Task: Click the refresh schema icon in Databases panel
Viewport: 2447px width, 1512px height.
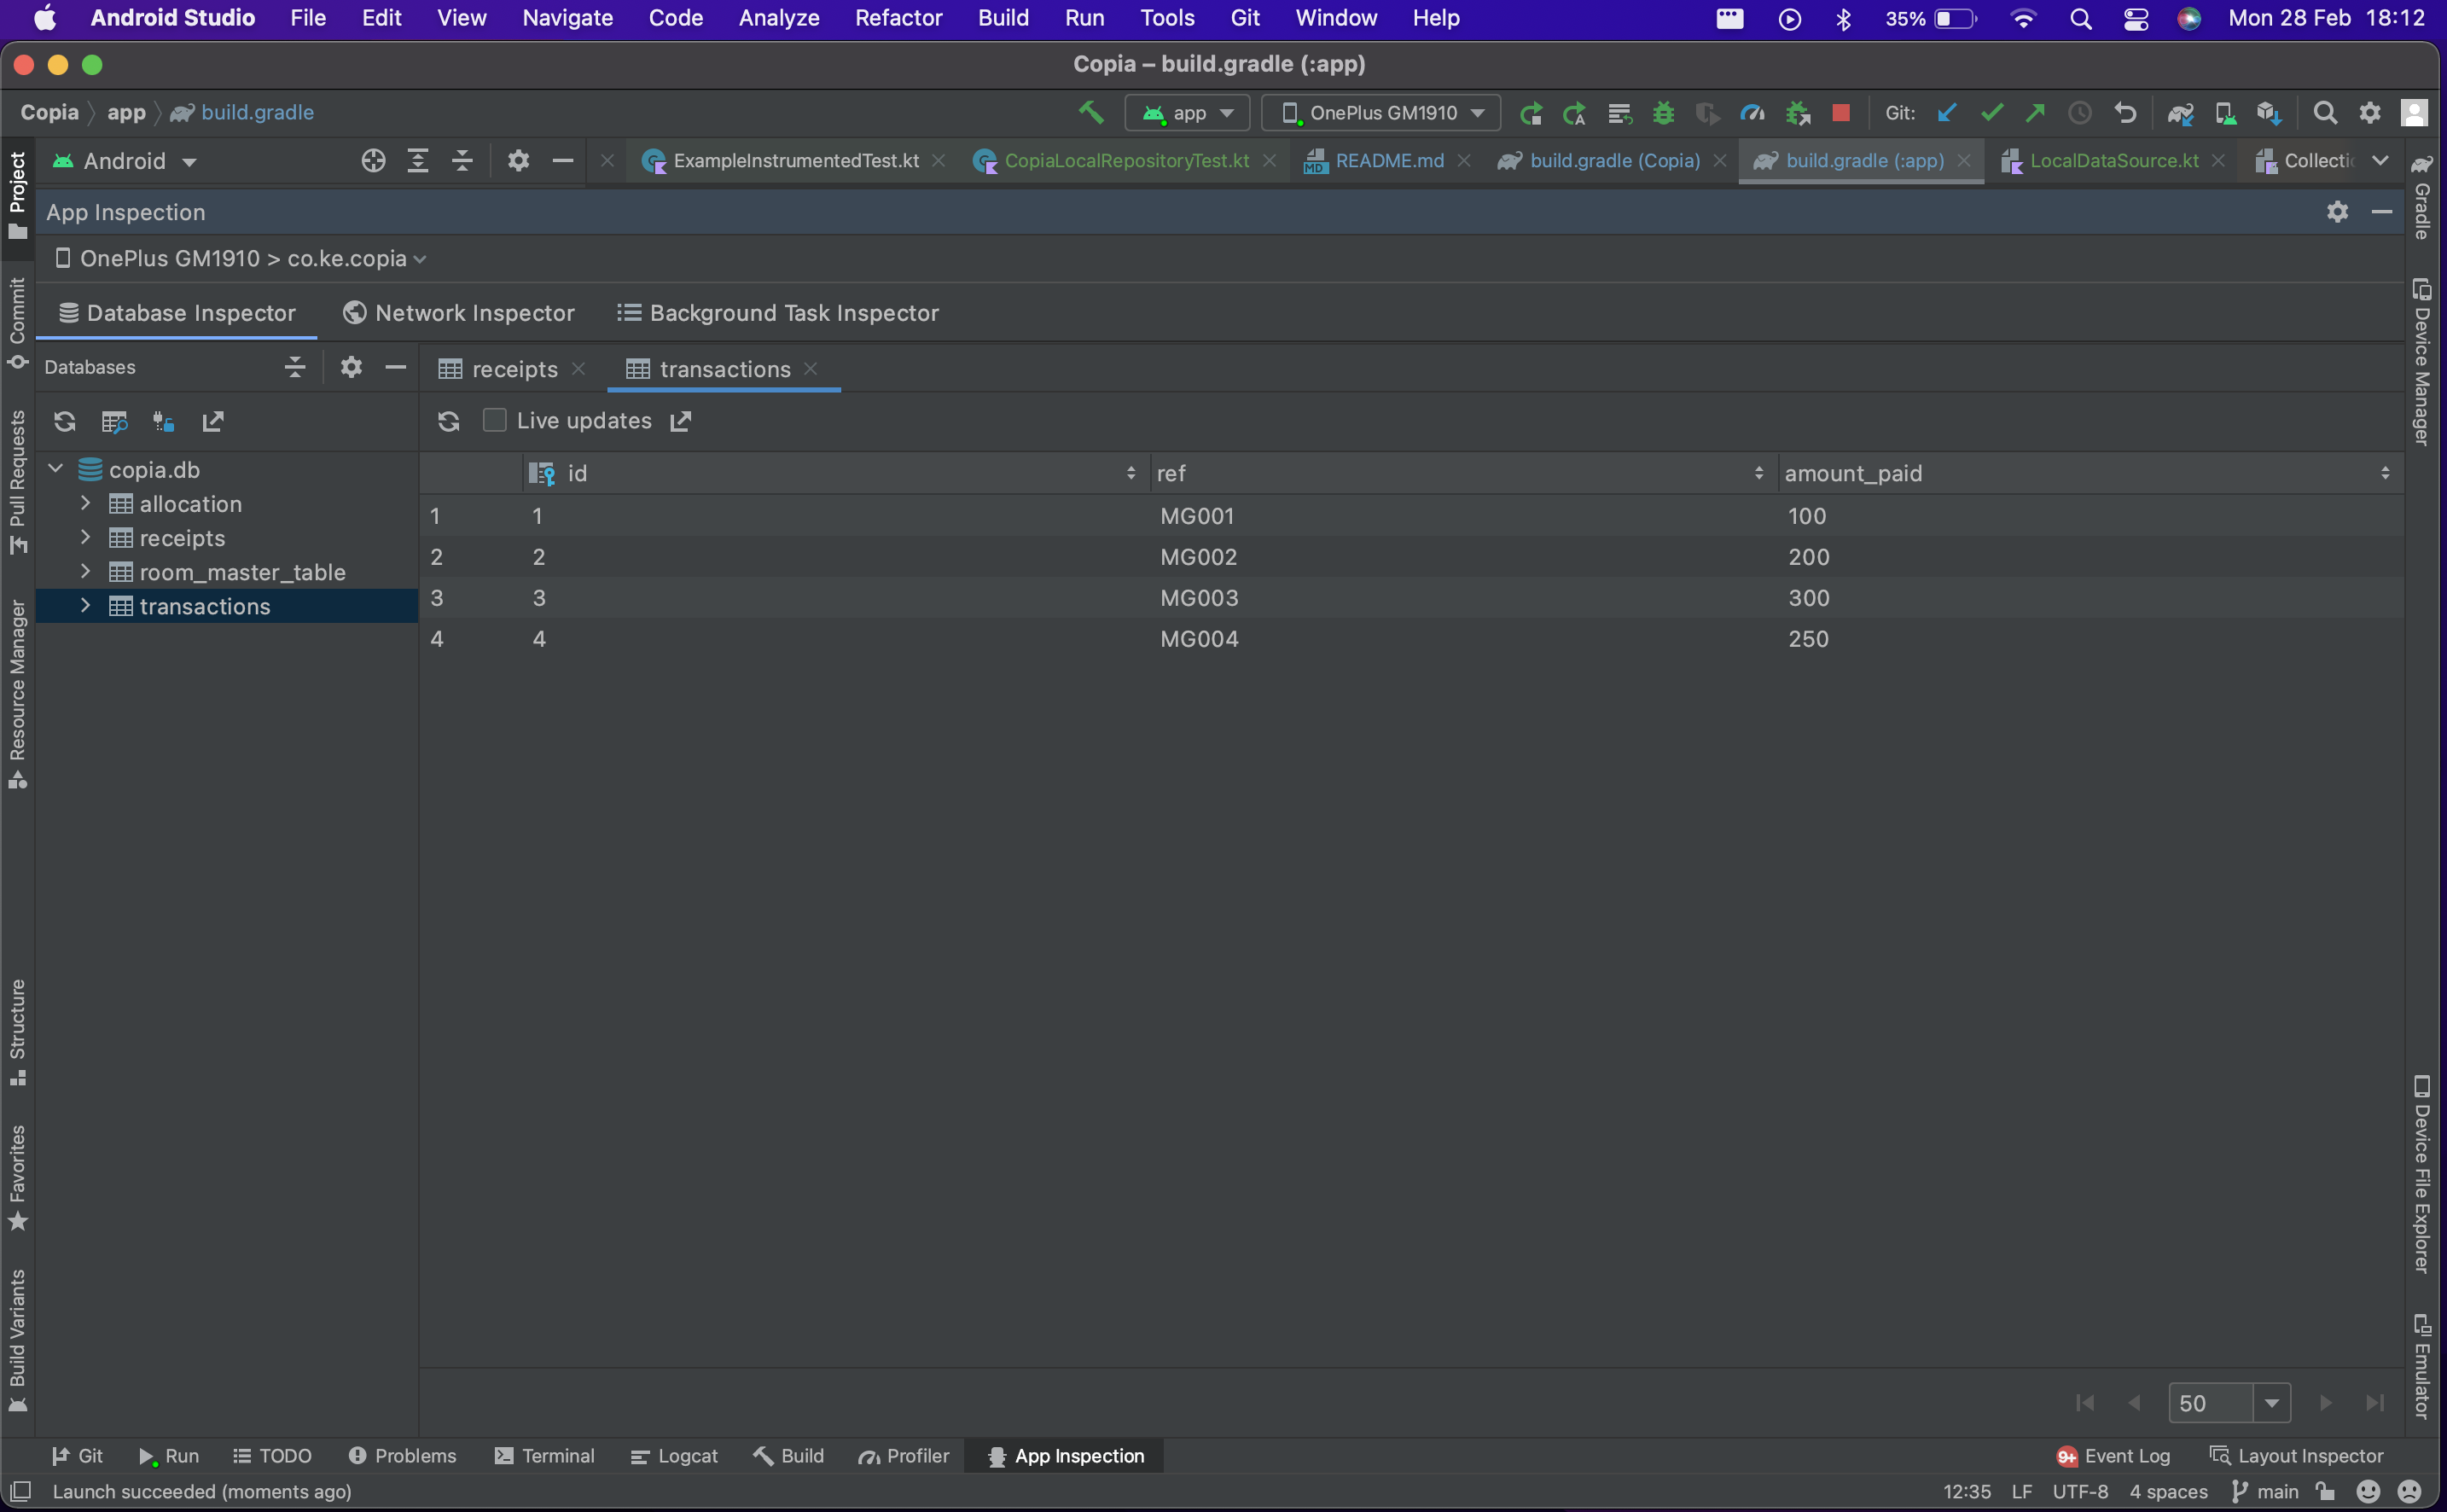Action: point(65,421)
